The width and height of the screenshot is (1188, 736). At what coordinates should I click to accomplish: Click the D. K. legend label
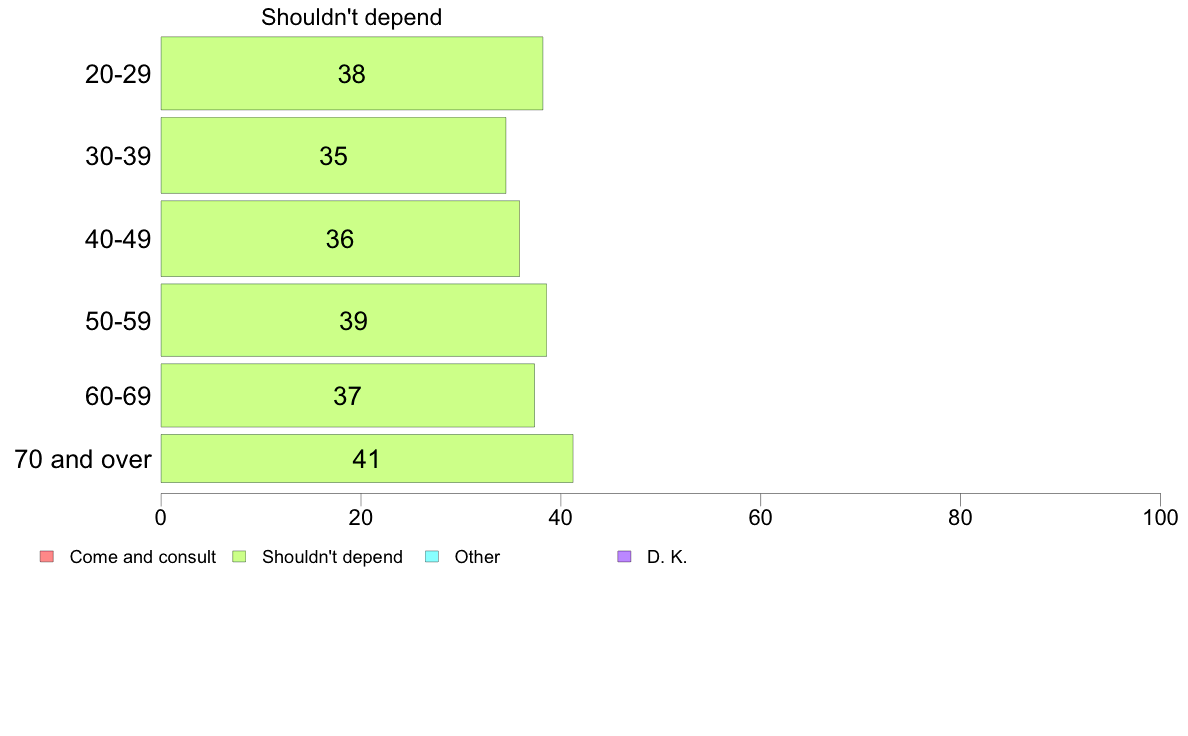click(x=667, y=557)
